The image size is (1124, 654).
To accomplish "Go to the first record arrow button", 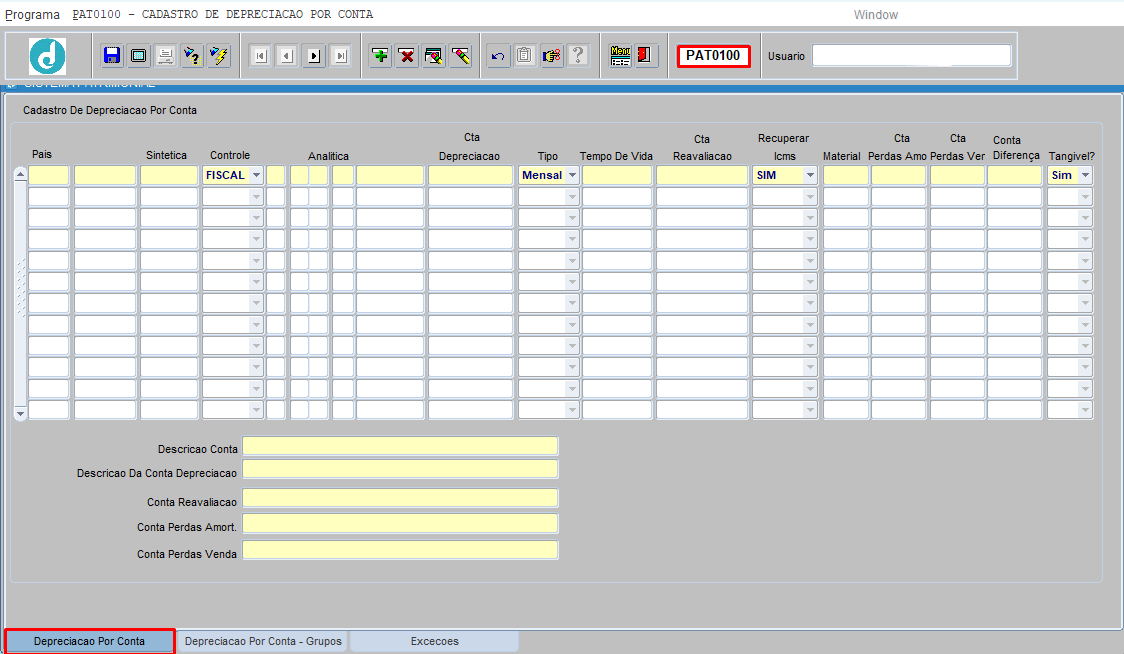I will 260,56.
